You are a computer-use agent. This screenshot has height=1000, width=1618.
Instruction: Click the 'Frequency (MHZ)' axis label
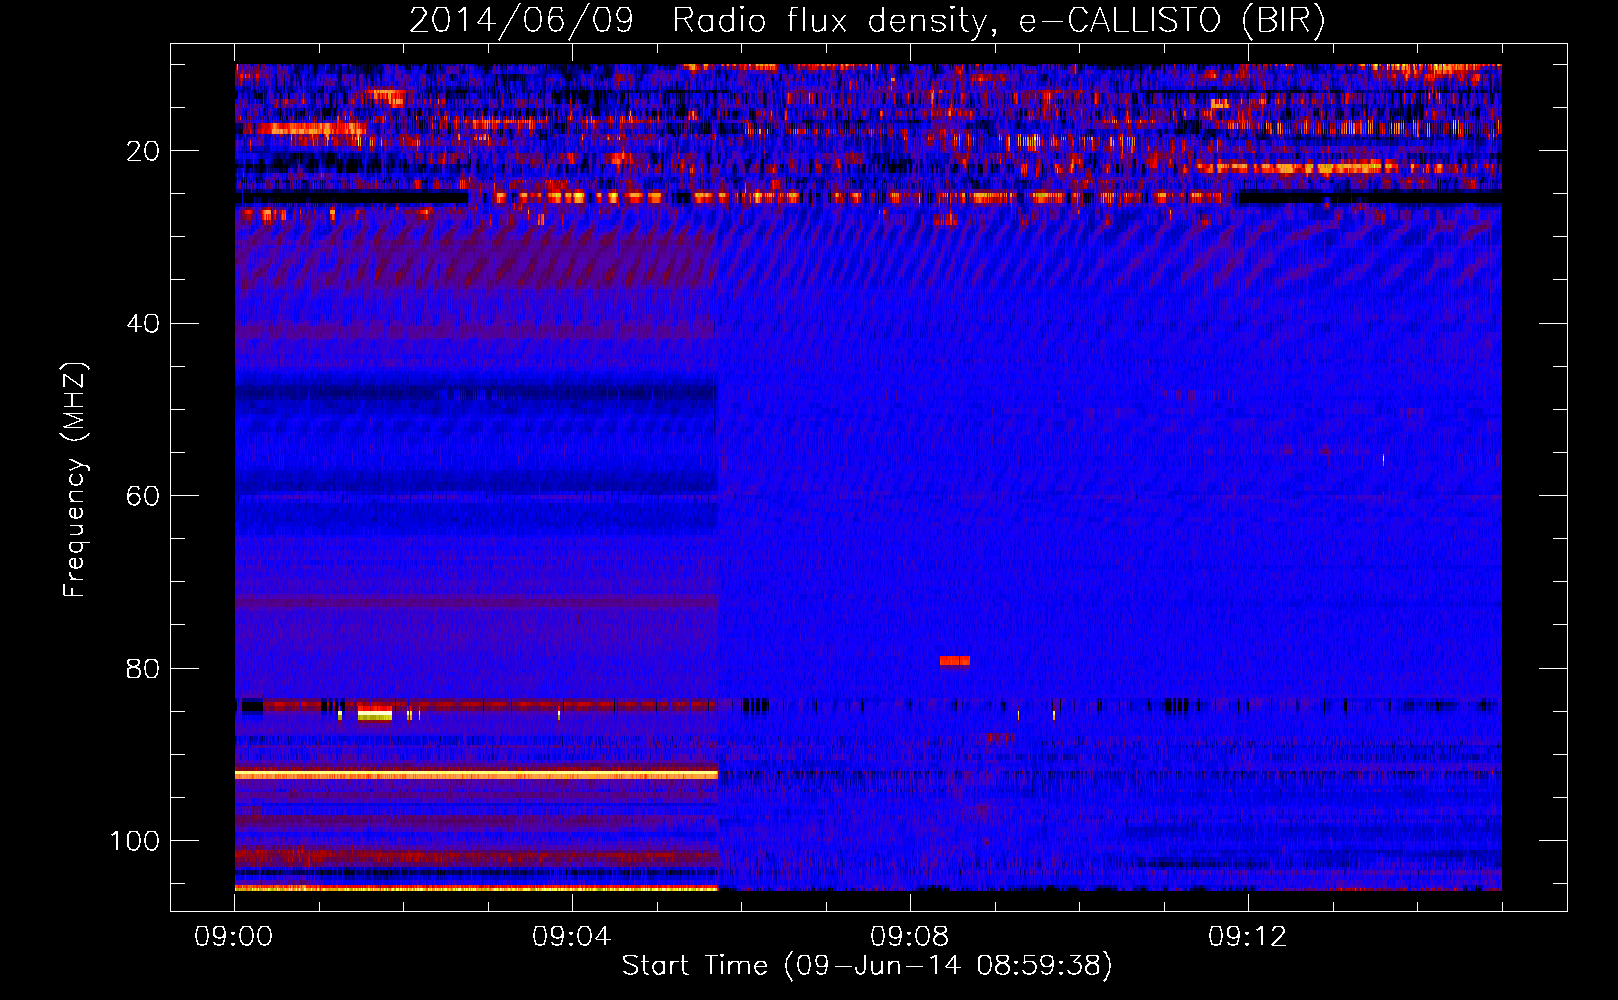(x=75, y=479)
